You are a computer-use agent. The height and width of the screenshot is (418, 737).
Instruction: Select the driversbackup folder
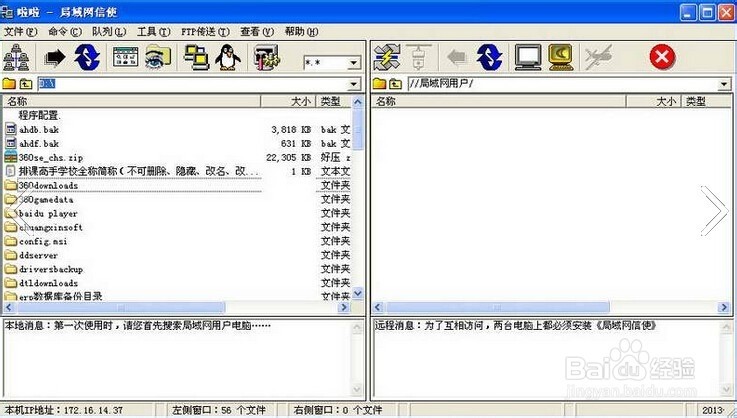[51, 269]
